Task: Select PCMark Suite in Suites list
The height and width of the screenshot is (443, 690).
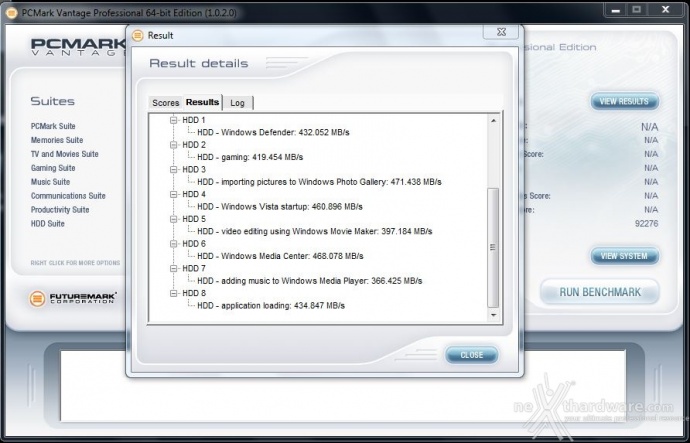Action: tap(53, 126)
